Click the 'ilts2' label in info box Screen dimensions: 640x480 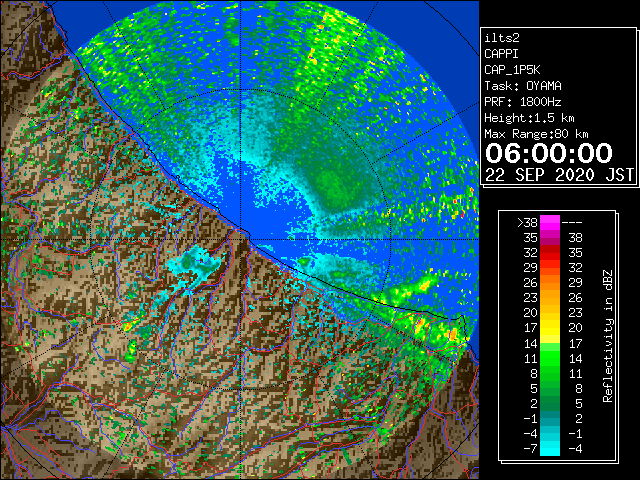[502, 38]
